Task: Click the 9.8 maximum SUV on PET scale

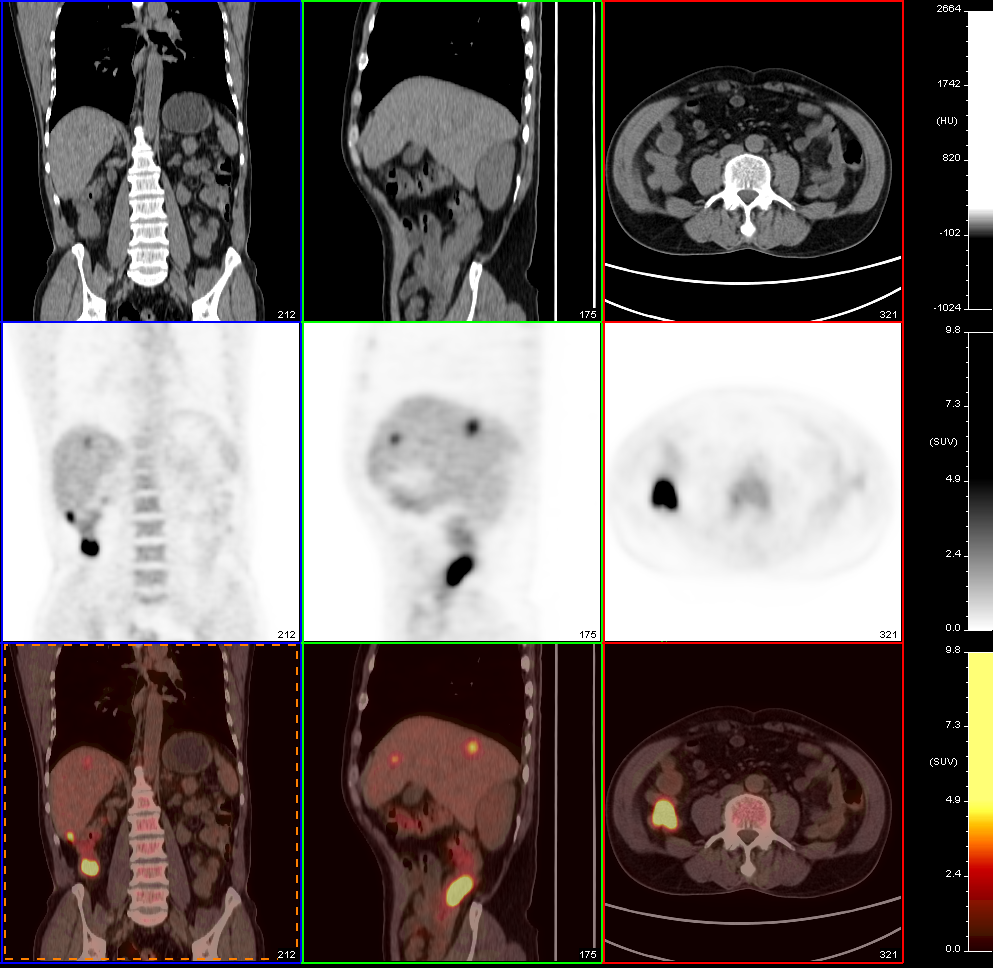Action: pyautogui.click(x=953, y=330)
